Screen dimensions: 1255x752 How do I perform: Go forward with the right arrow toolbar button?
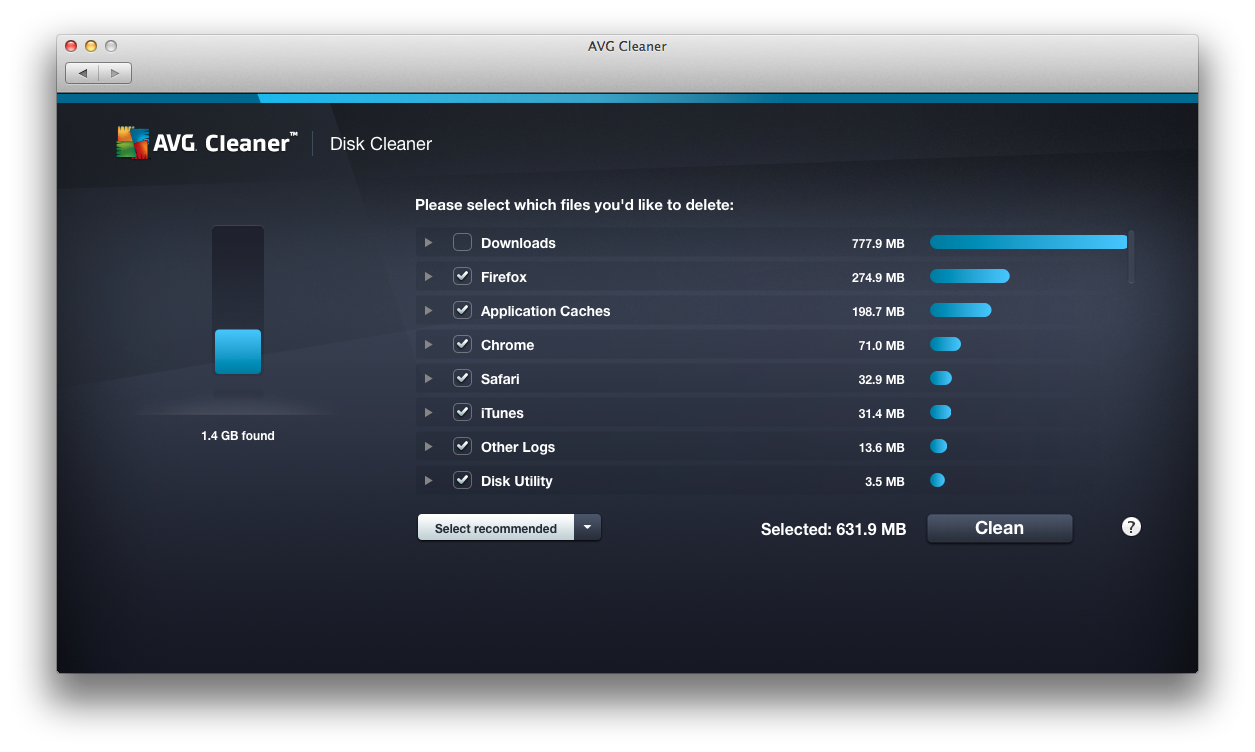point(115,73)
